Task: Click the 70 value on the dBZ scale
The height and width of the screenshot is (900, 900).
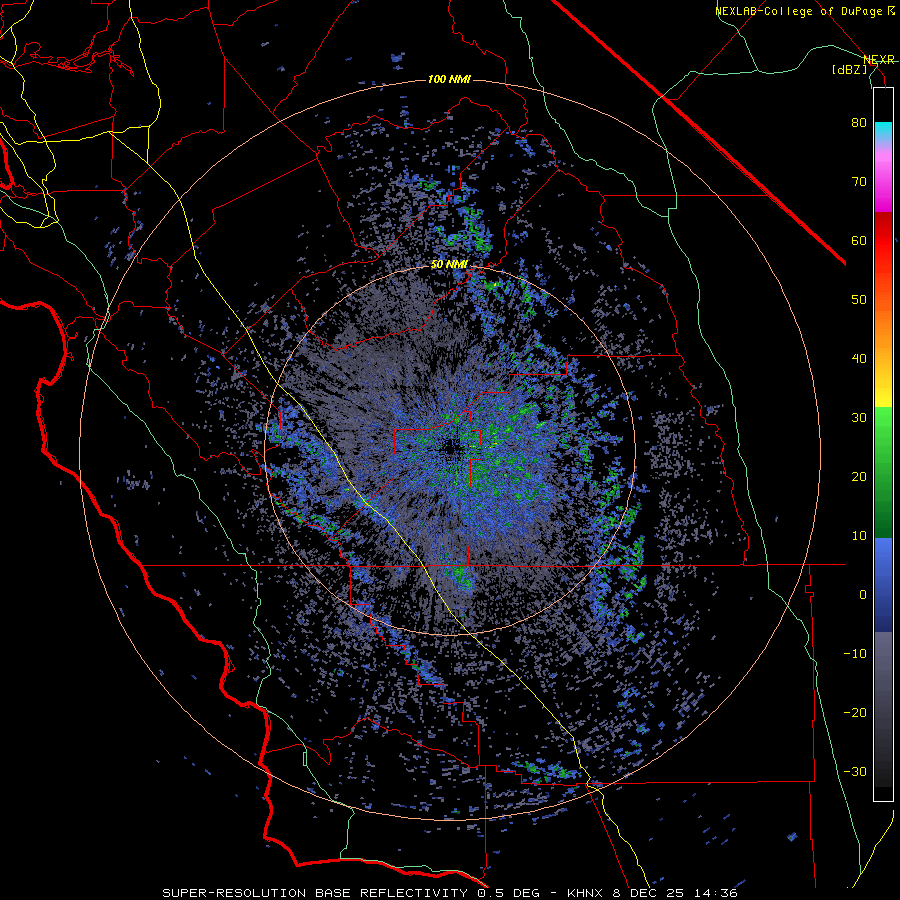Action: click(x=859, y=182)
